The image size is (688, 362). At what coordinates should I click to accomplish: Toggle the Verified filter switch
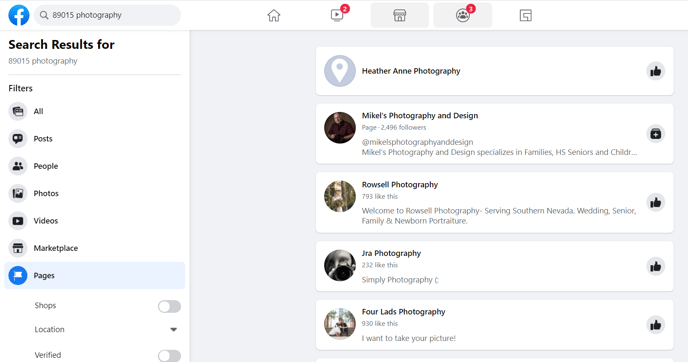tap(169, 355)
